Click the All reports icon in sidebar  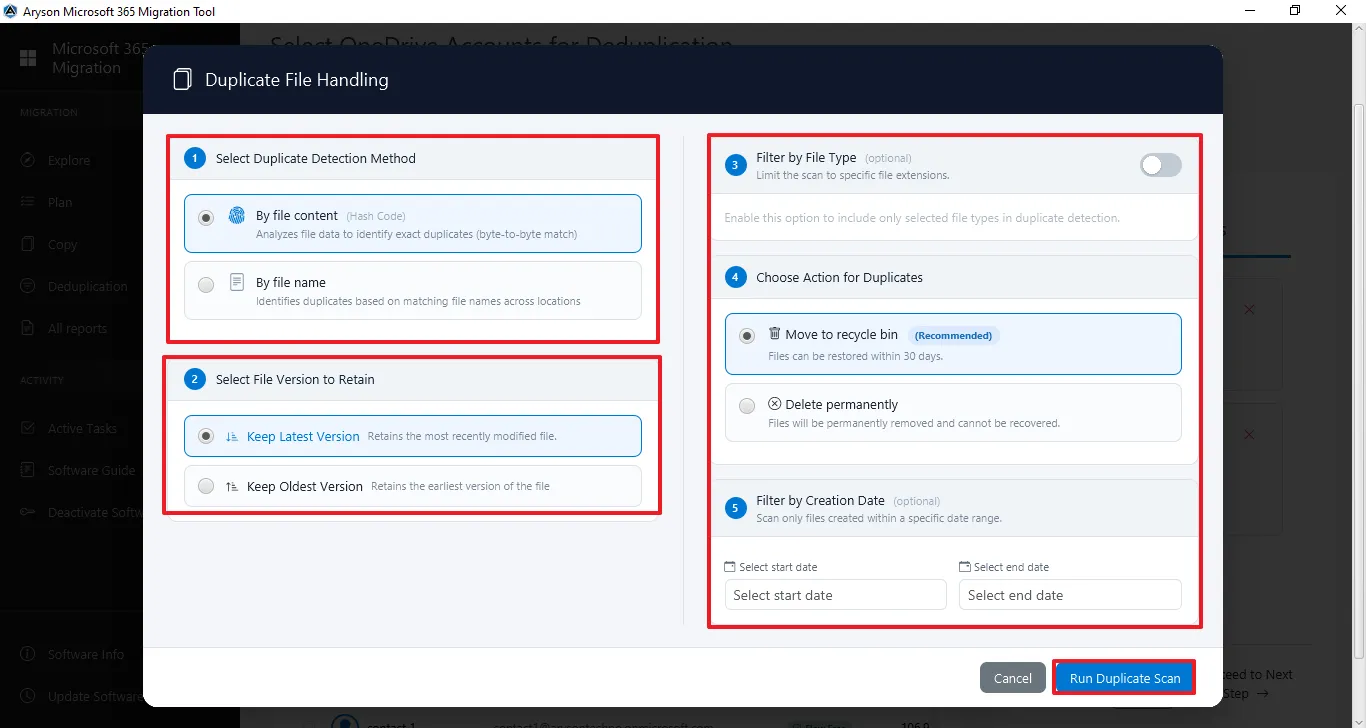pos(28,328)
